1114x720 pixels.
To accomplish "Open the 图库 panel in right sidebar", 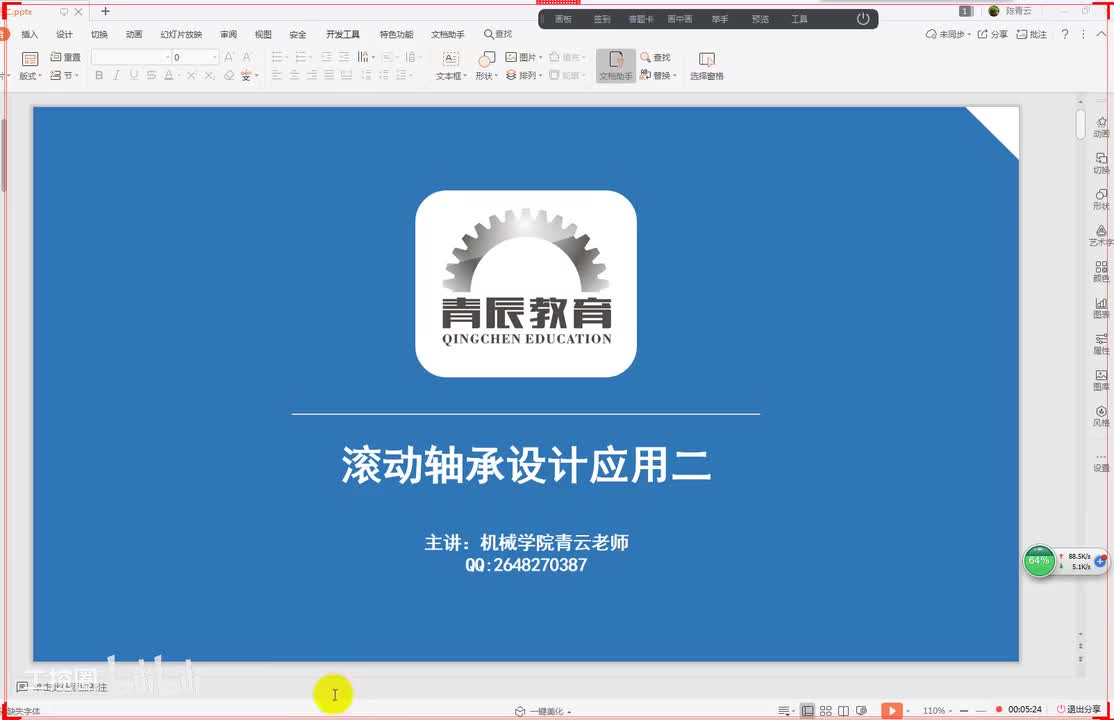I will pos(1101,380).
